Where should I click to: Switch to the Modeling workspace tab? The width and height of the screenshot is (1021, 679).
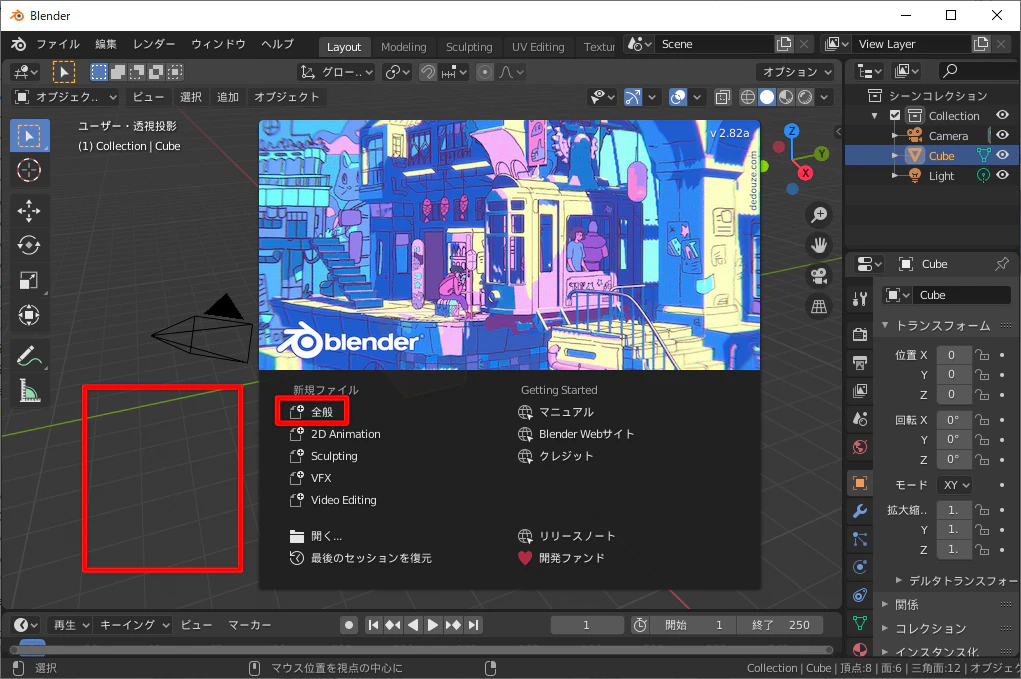(x=404, y=46)
